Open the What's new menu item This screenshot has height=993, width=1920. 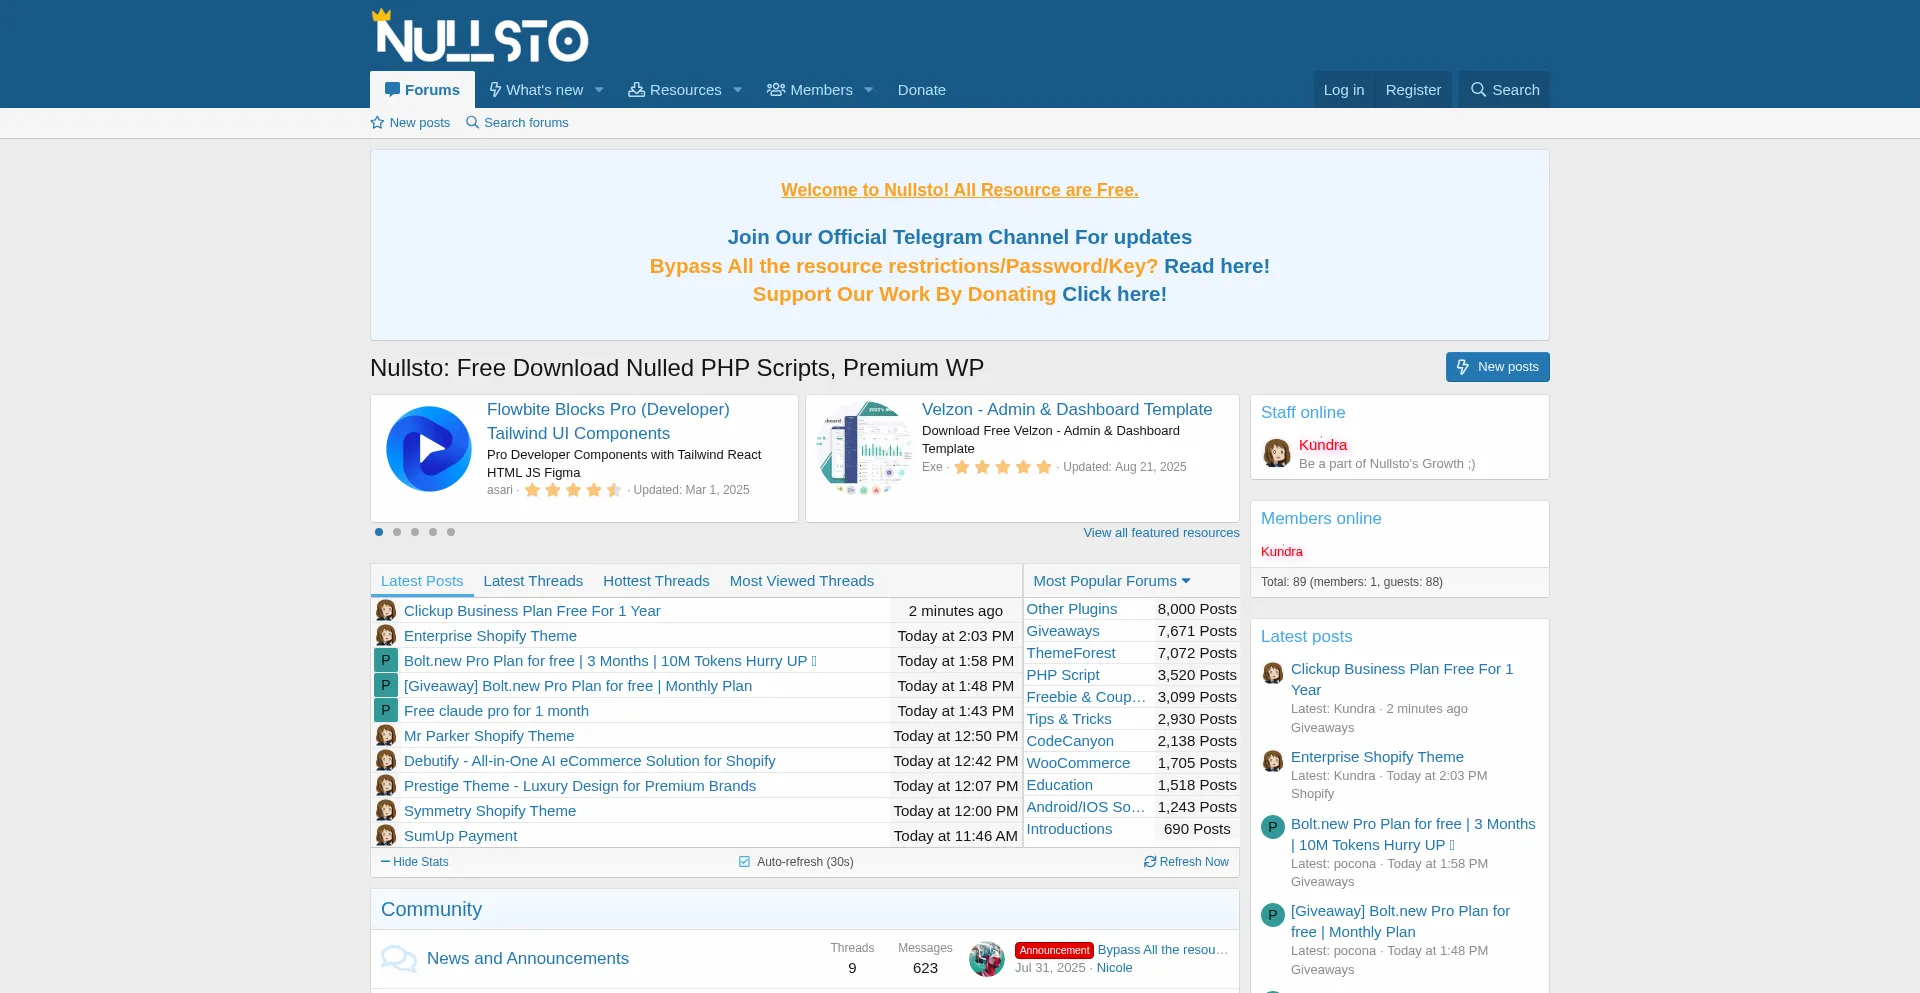536,90
